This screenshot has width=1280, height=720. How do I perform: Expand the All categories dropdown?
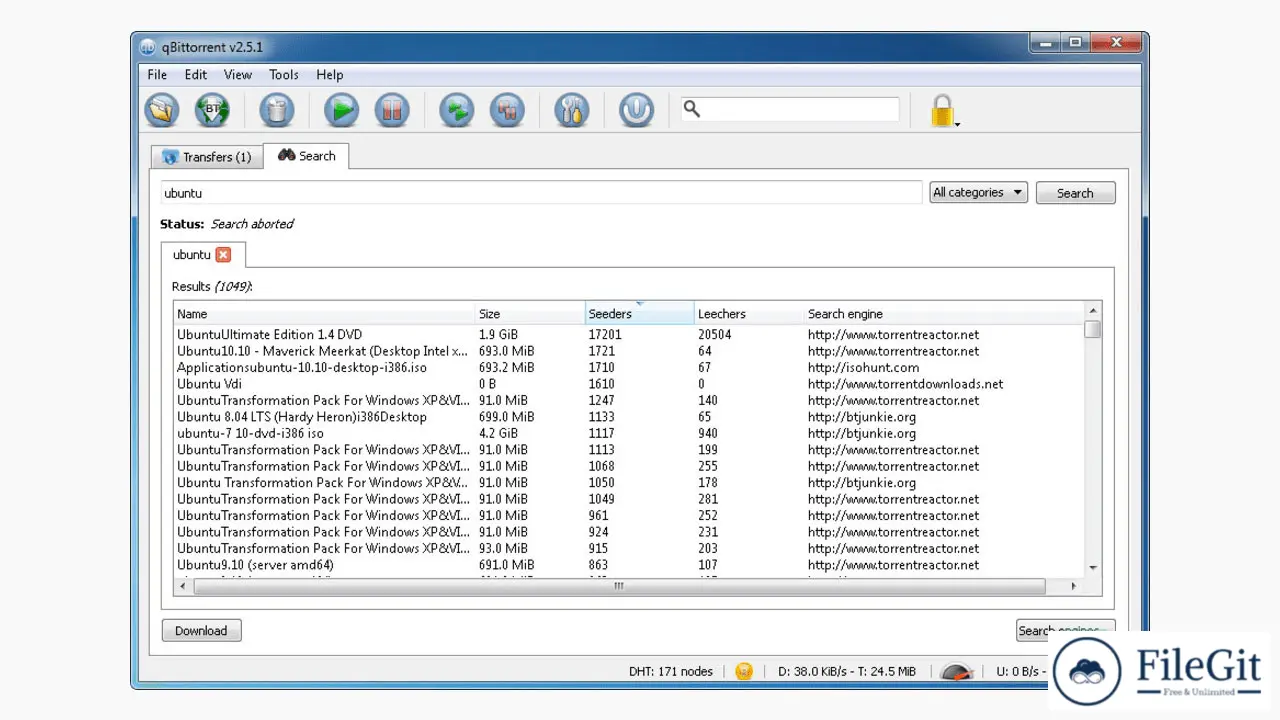pos(978,192)
